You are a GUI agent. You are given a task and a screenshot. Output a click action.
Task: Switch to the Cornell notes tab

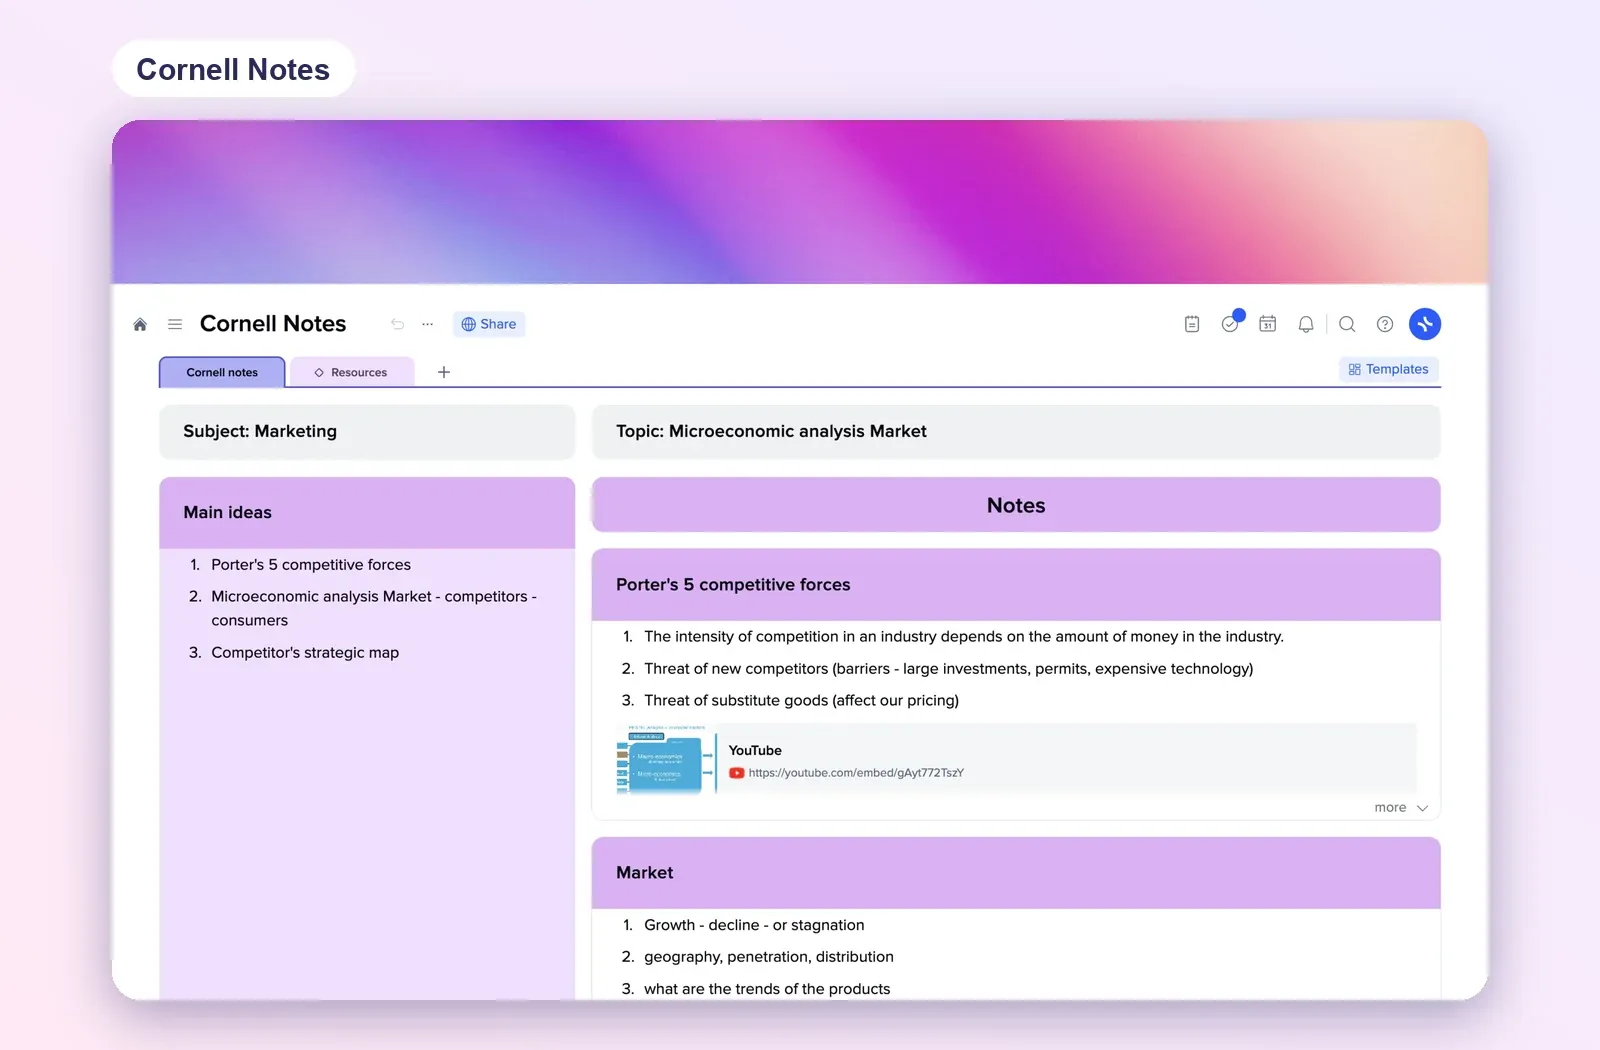click(x=222, y=372)
